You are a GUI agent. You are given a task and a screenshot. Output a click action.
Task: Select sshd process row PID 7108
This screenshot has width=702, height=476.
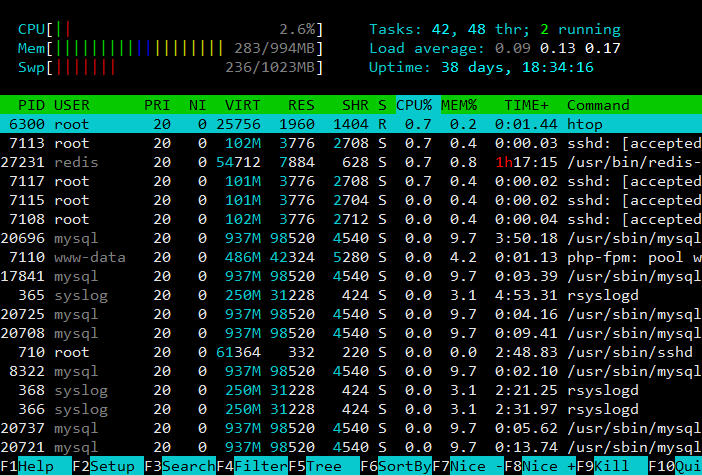[x=351, y=219]
